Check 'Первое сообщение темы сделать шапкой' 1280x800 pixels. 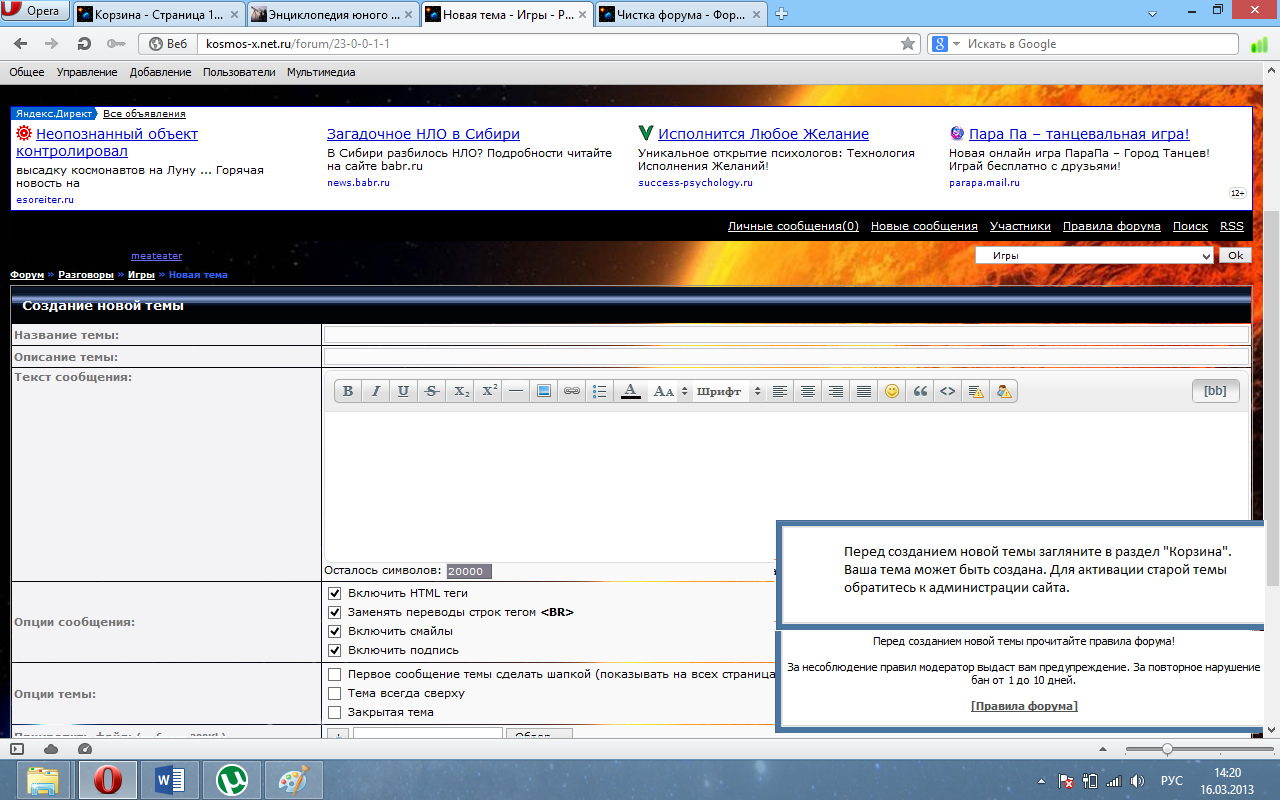tap(335, 675)
